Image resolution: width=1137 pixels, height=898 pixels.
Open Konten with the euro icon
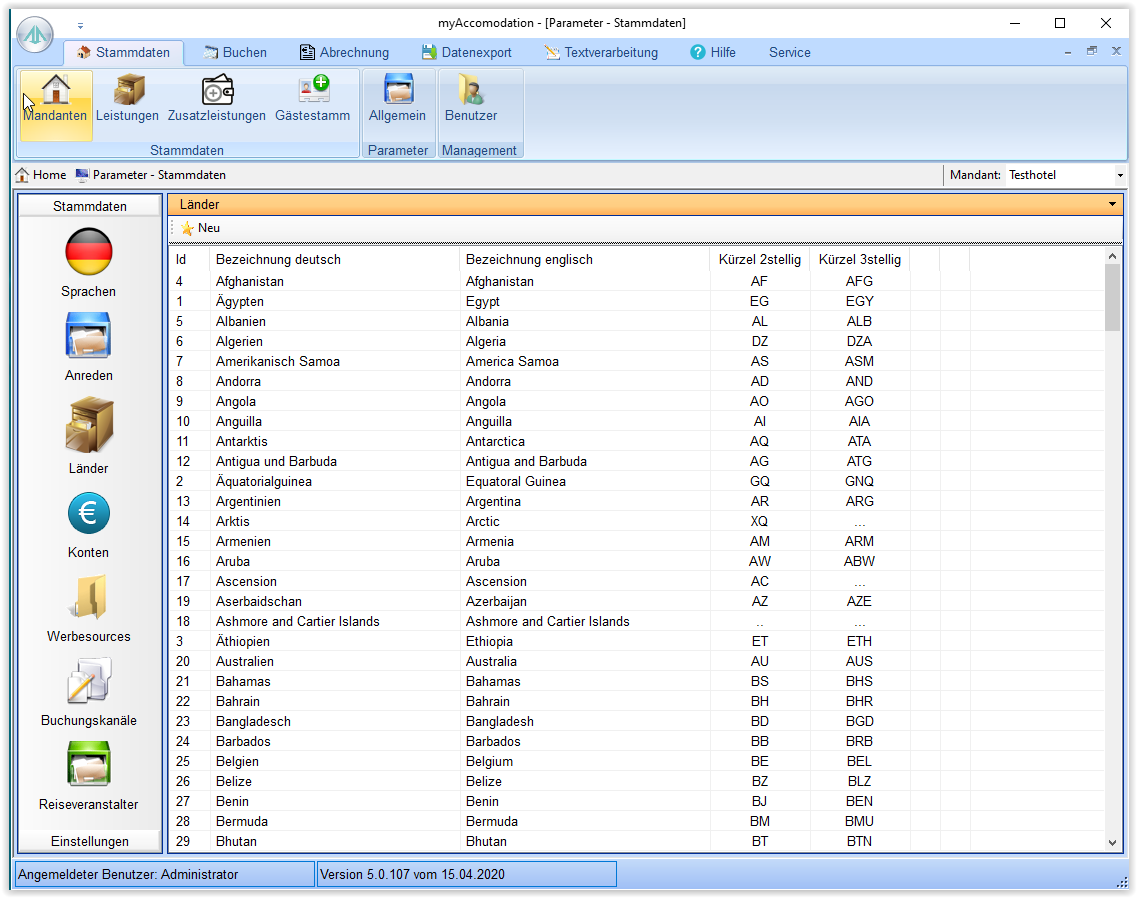[88, 525]
